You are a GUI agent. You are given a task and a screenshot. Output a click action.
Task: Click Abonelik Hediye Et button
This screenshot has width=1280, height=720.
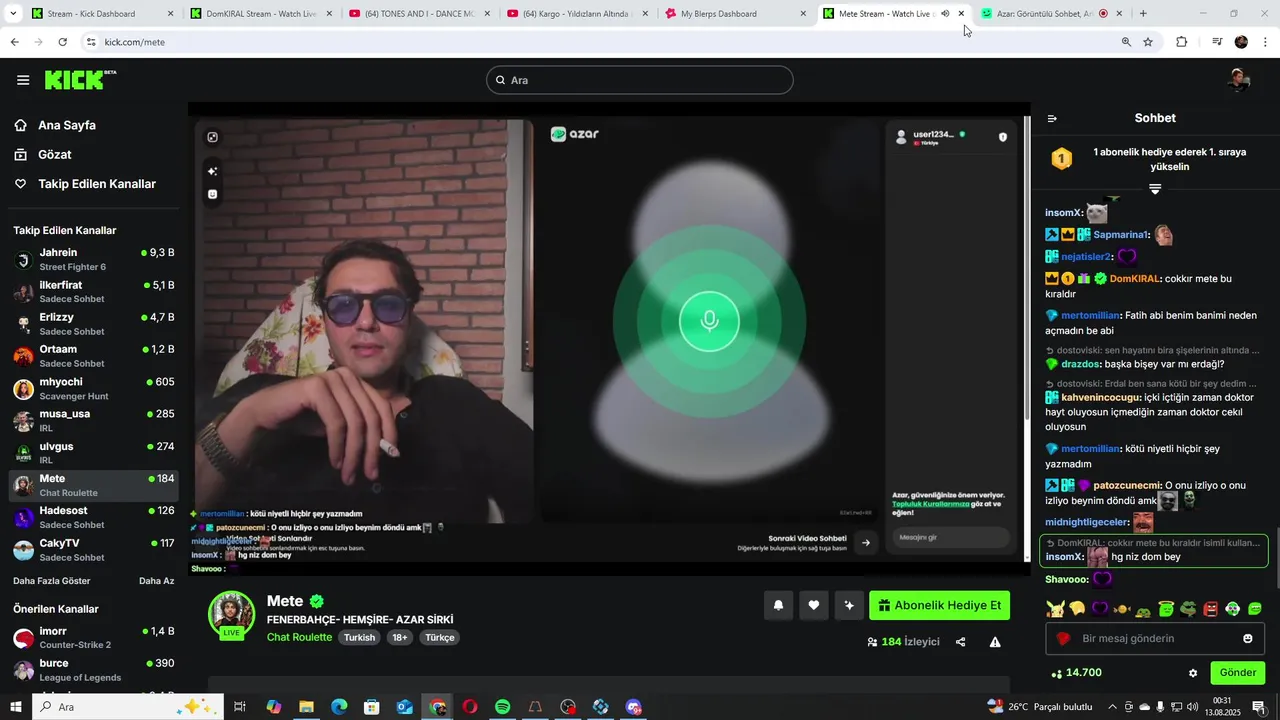pos(940,605)
